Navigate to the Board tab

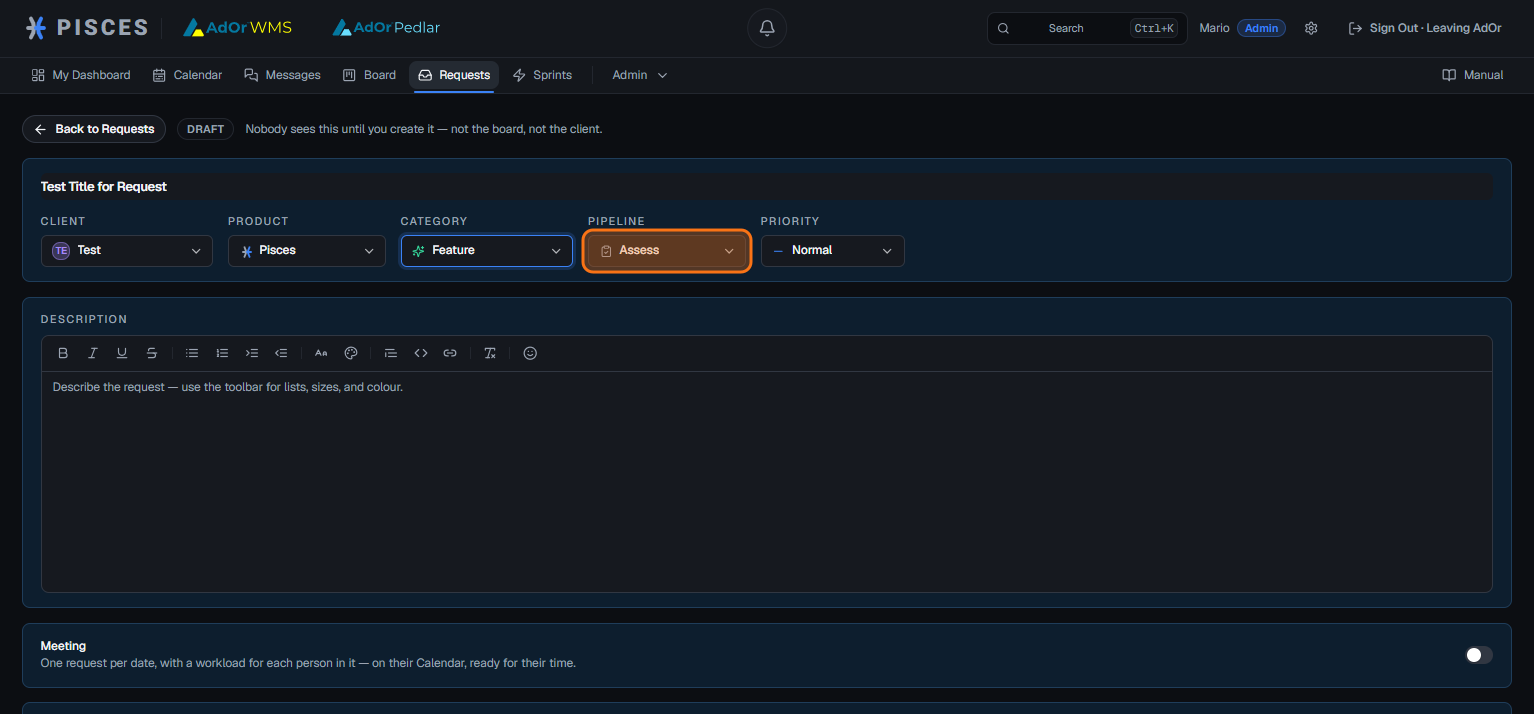pyautogui.click(x=369, y=75)
